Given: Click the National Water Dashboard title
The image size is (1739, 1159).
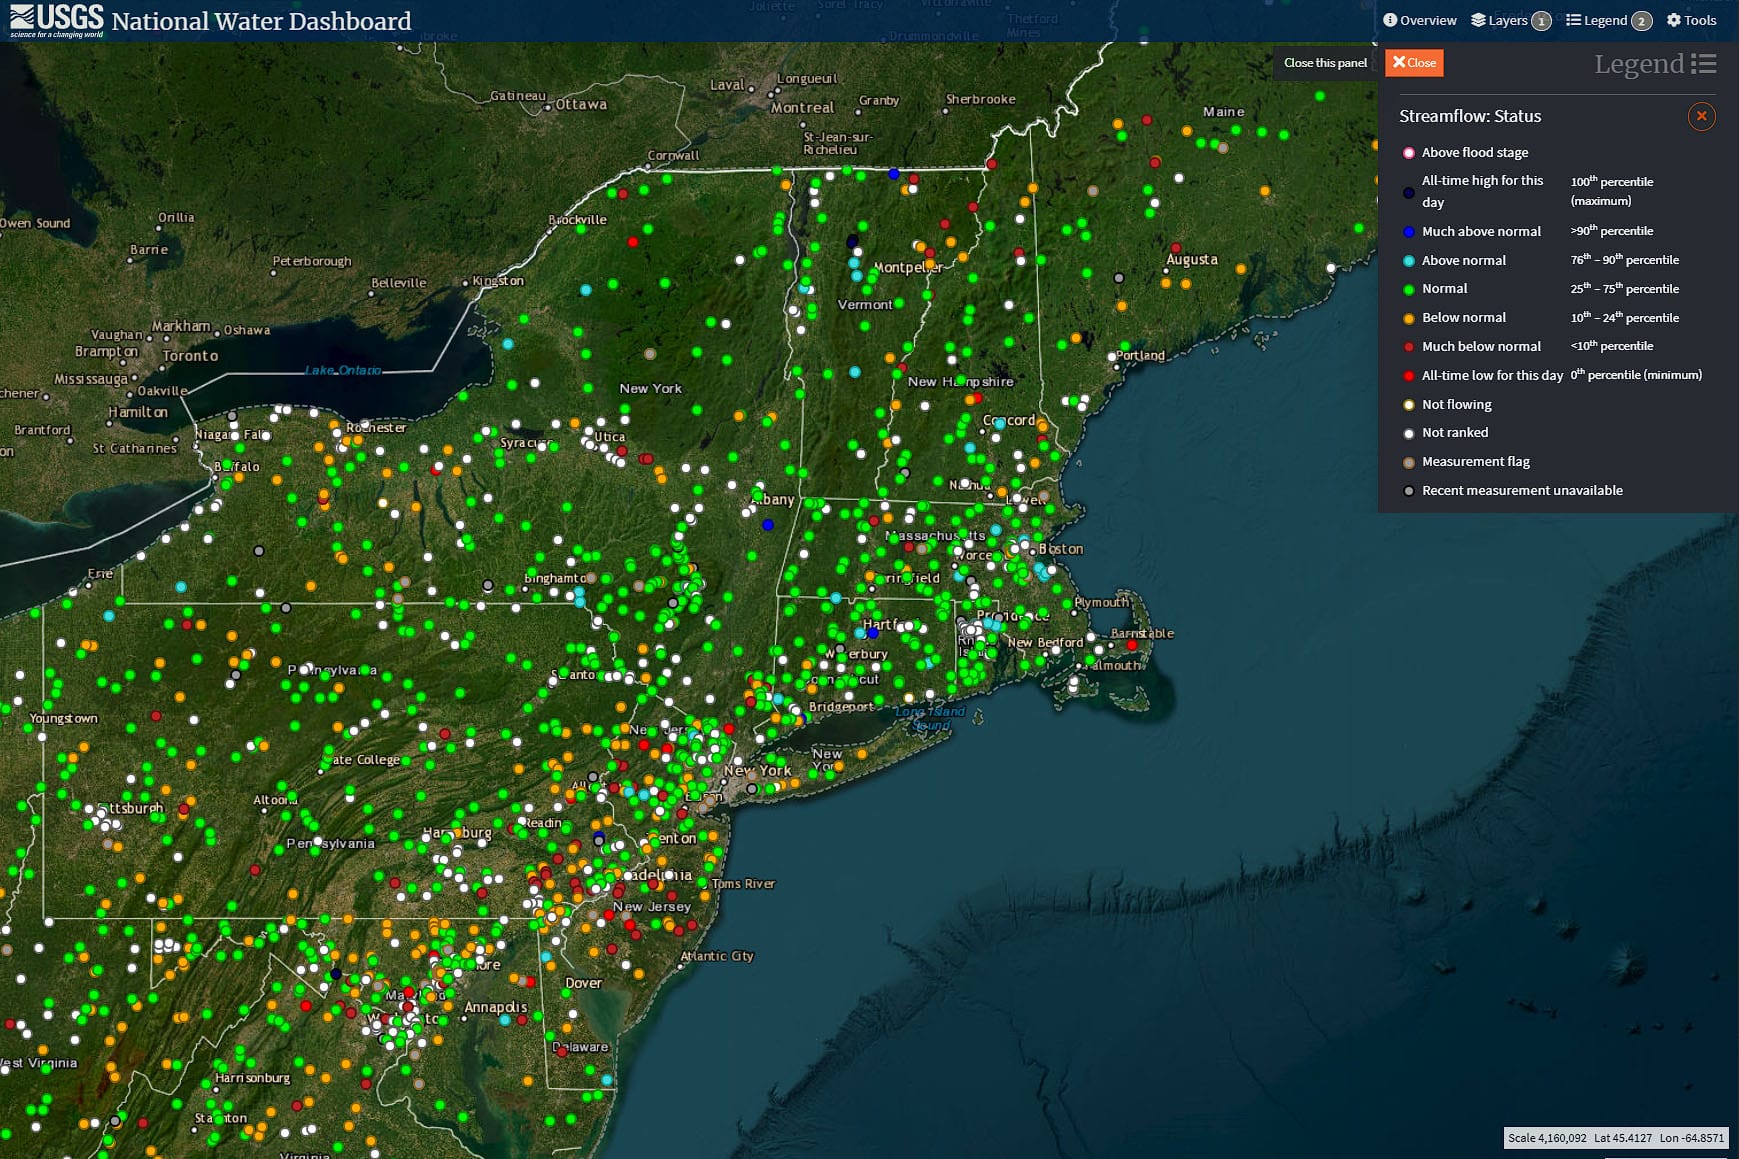Looking at the screenshot, I should coord(262,21).
